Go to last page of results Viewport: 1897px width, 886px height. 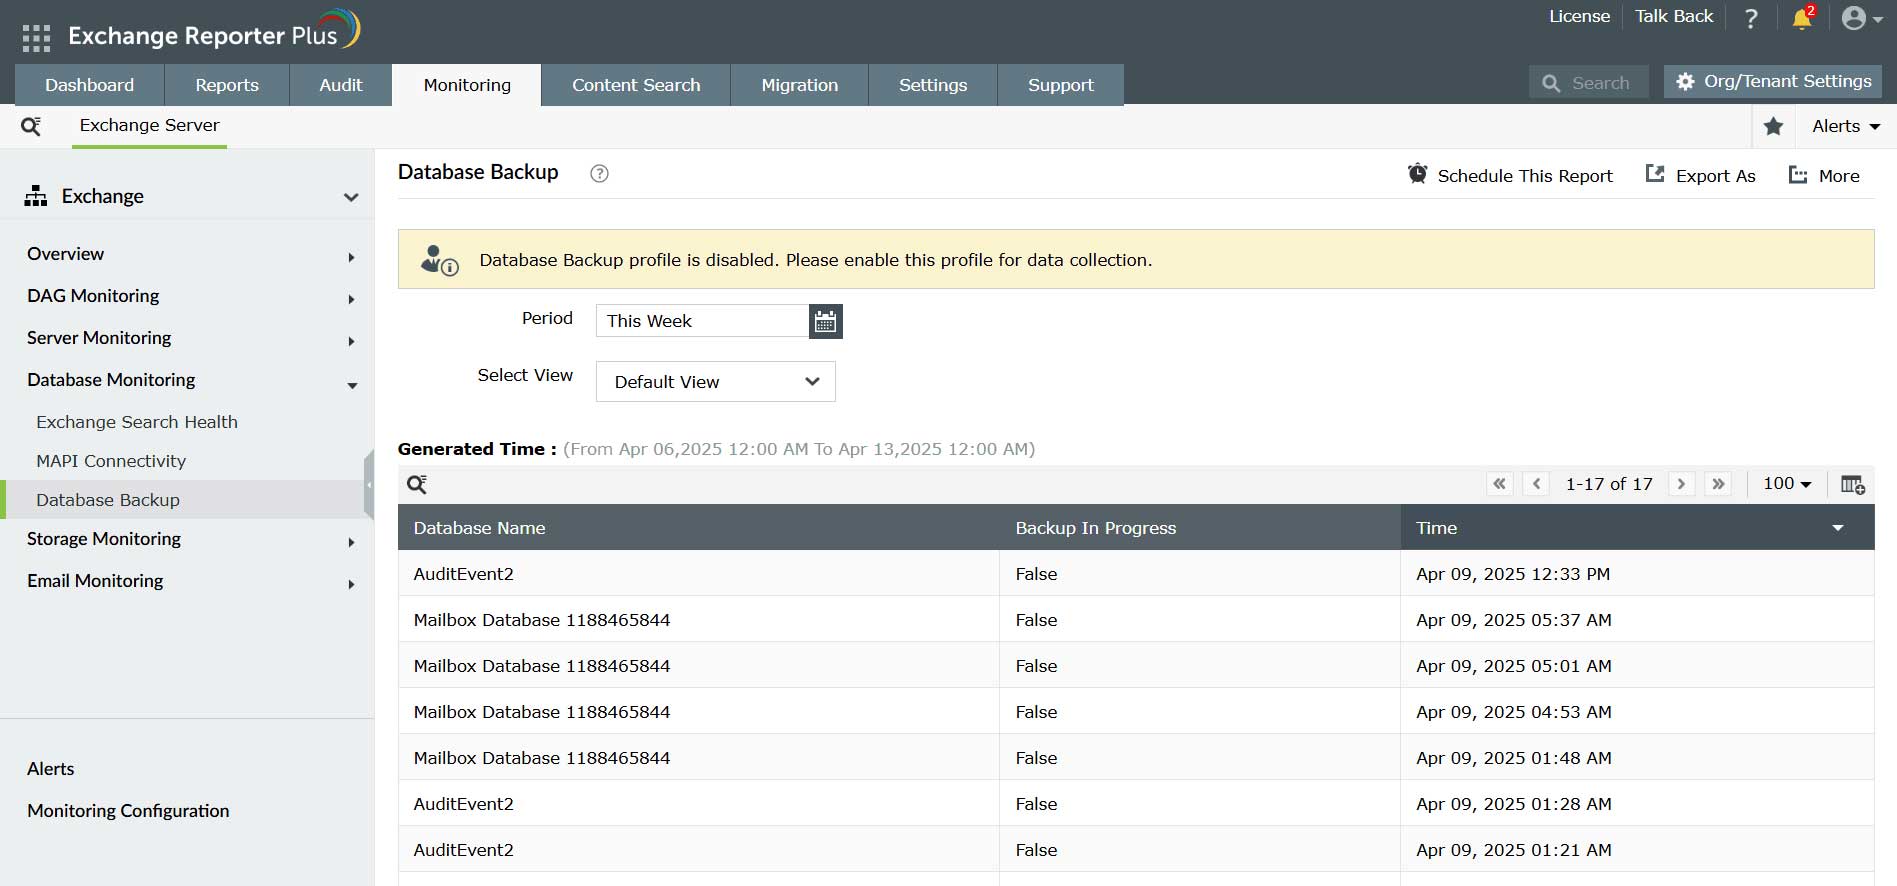1718,484
